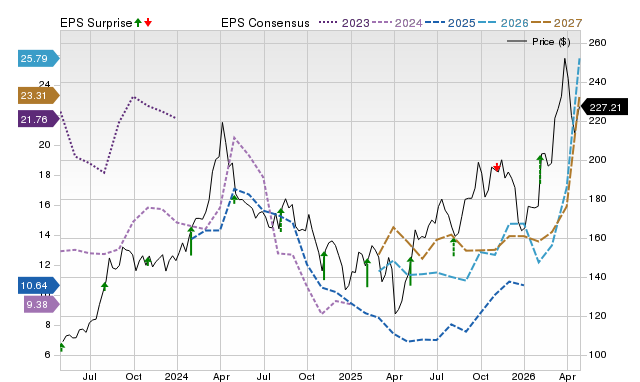Screen dimensions: 640x382
Task: Click the 180 tick on the price axis
Action: click(x=597, y=199)
